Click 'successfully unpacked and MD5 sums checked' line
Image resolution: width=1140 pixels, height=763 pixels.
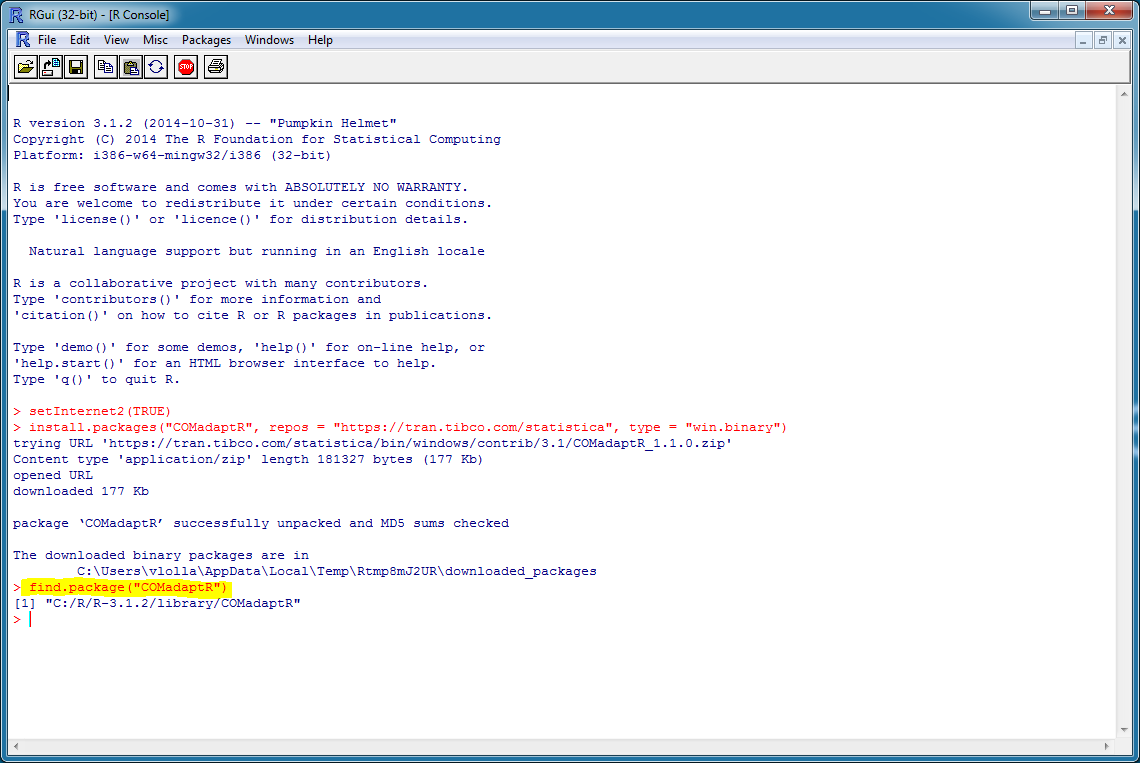coord(261,523)
